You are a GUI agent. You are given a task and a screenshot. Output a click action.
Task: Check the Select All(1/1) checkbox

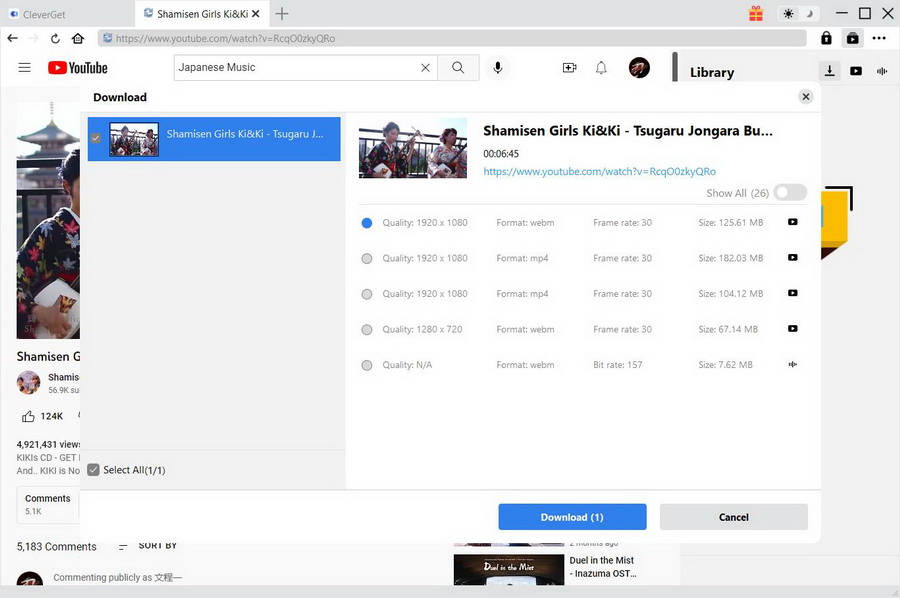(93, 470)
